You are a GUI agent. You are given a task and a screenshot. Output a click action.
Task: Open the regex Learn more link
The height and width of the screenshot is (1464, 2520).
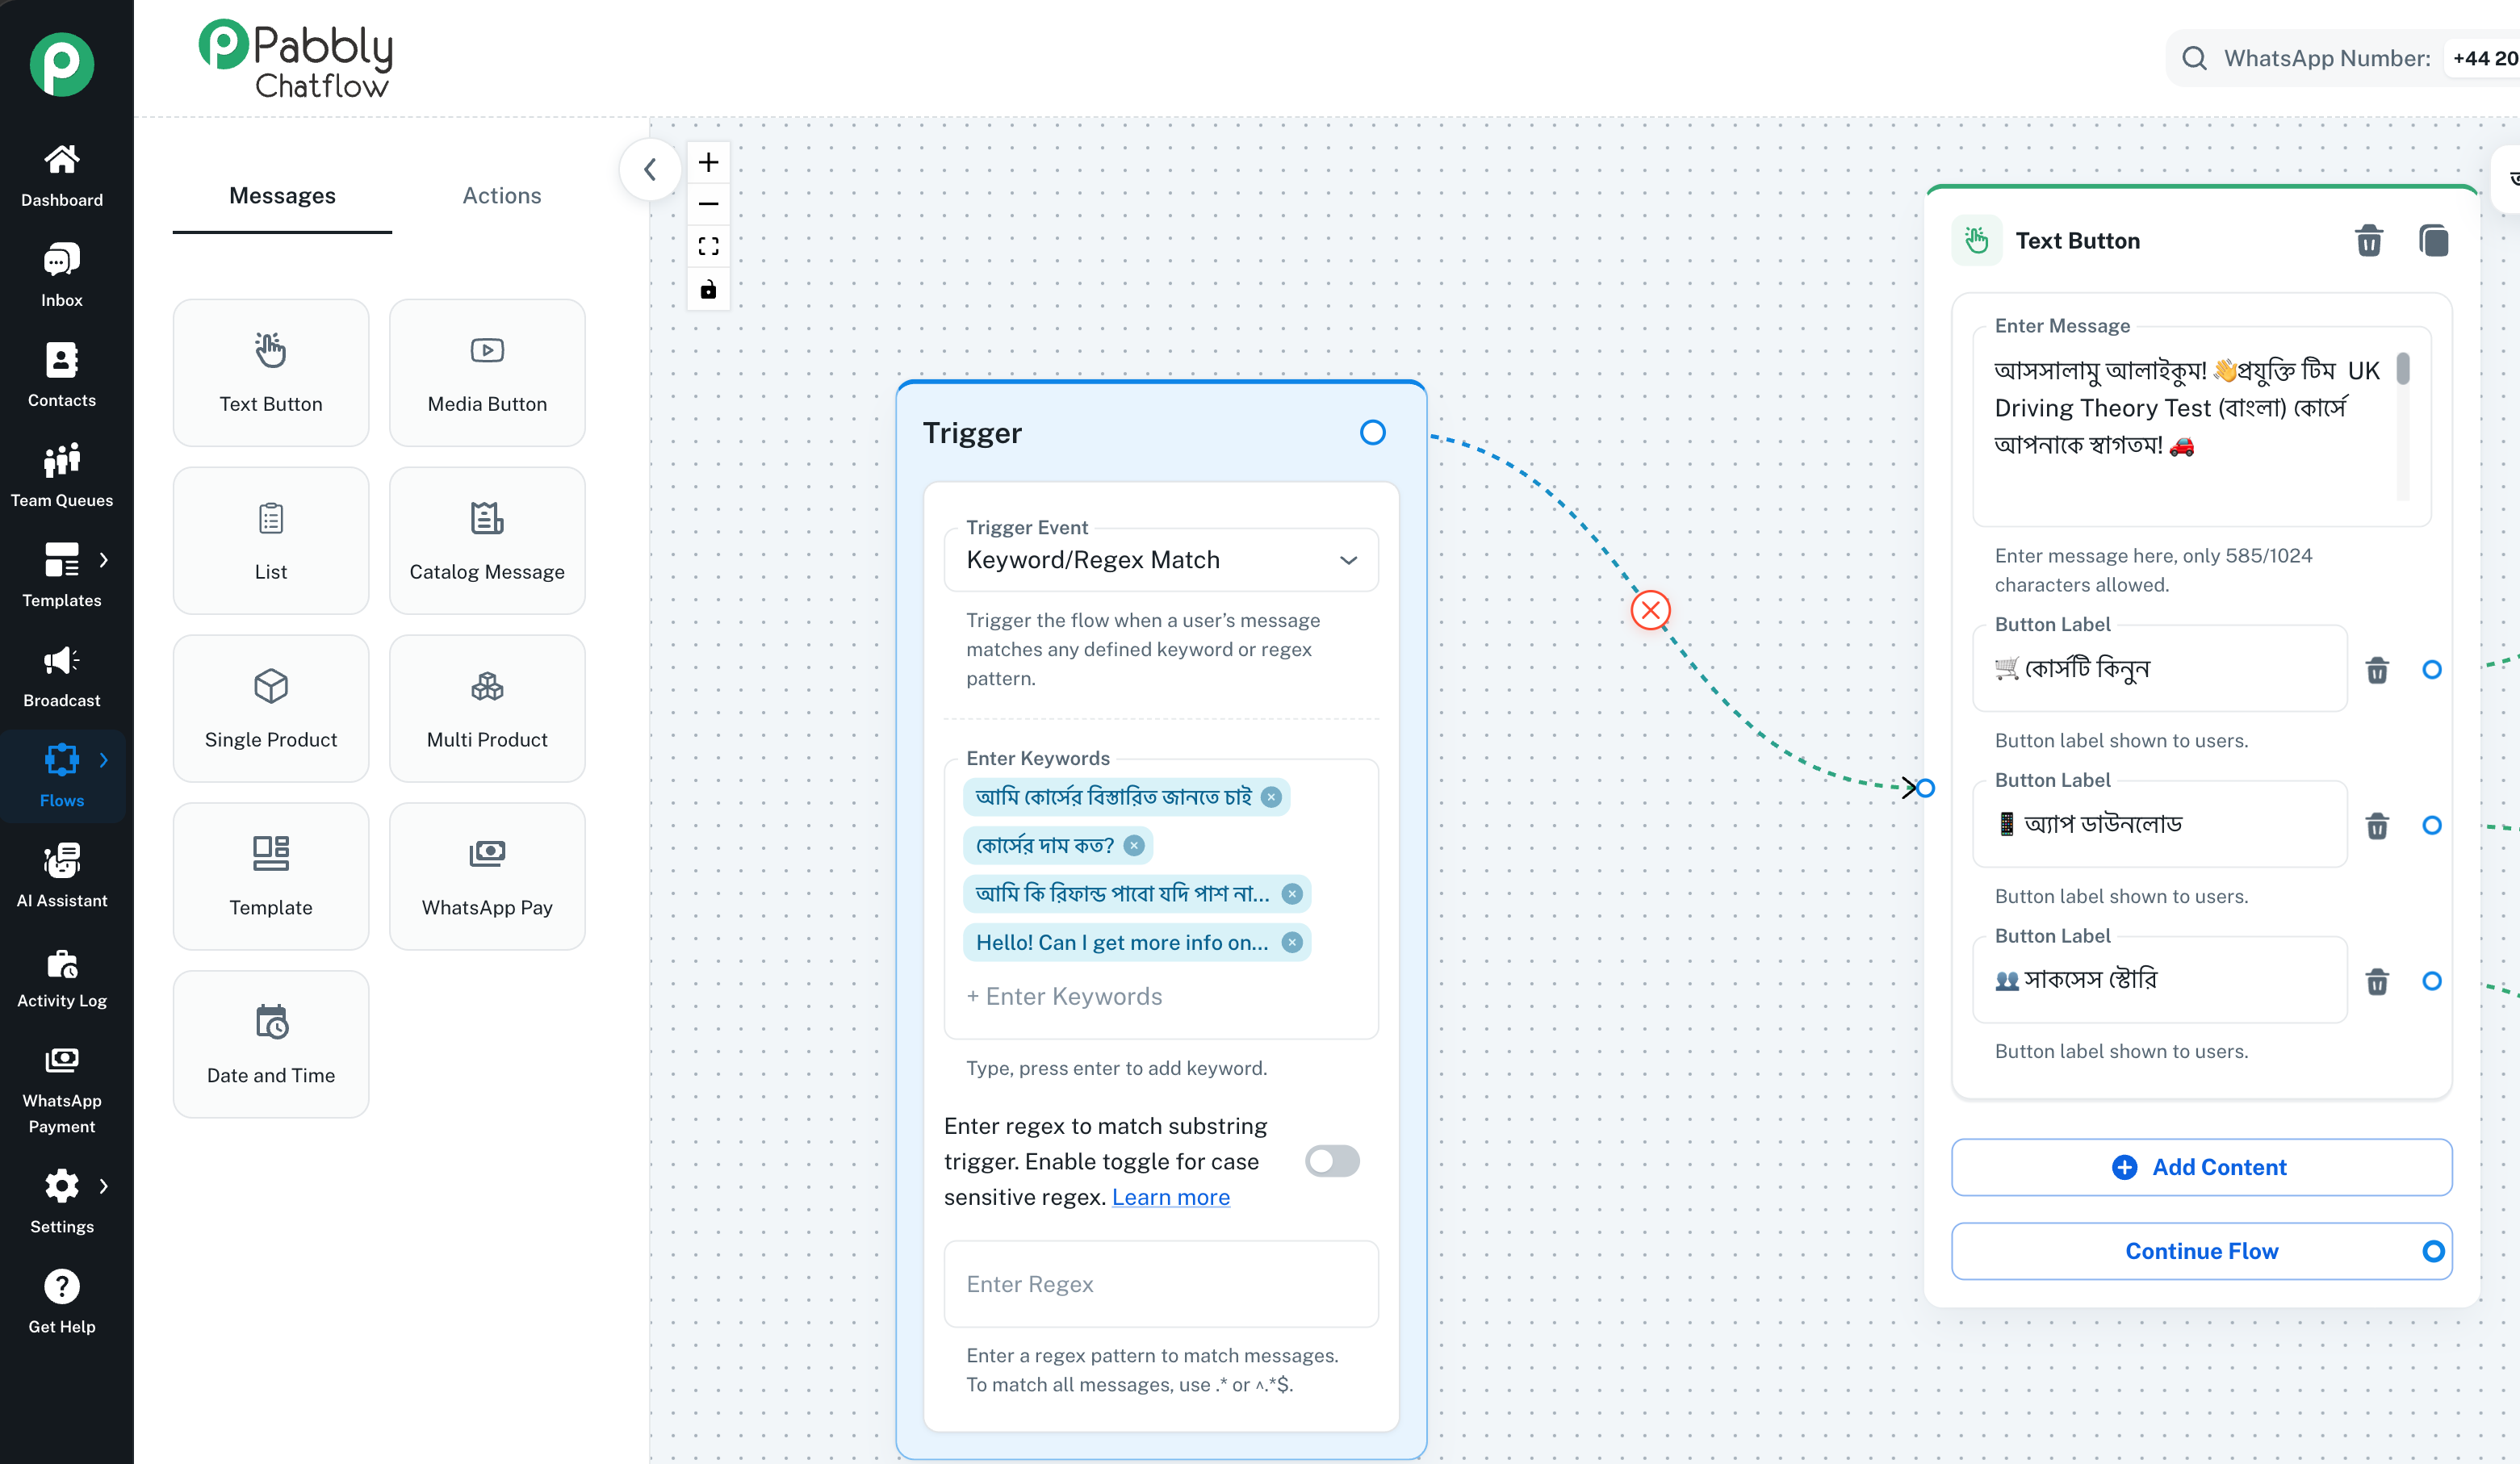click(x=1170, y=1197)
